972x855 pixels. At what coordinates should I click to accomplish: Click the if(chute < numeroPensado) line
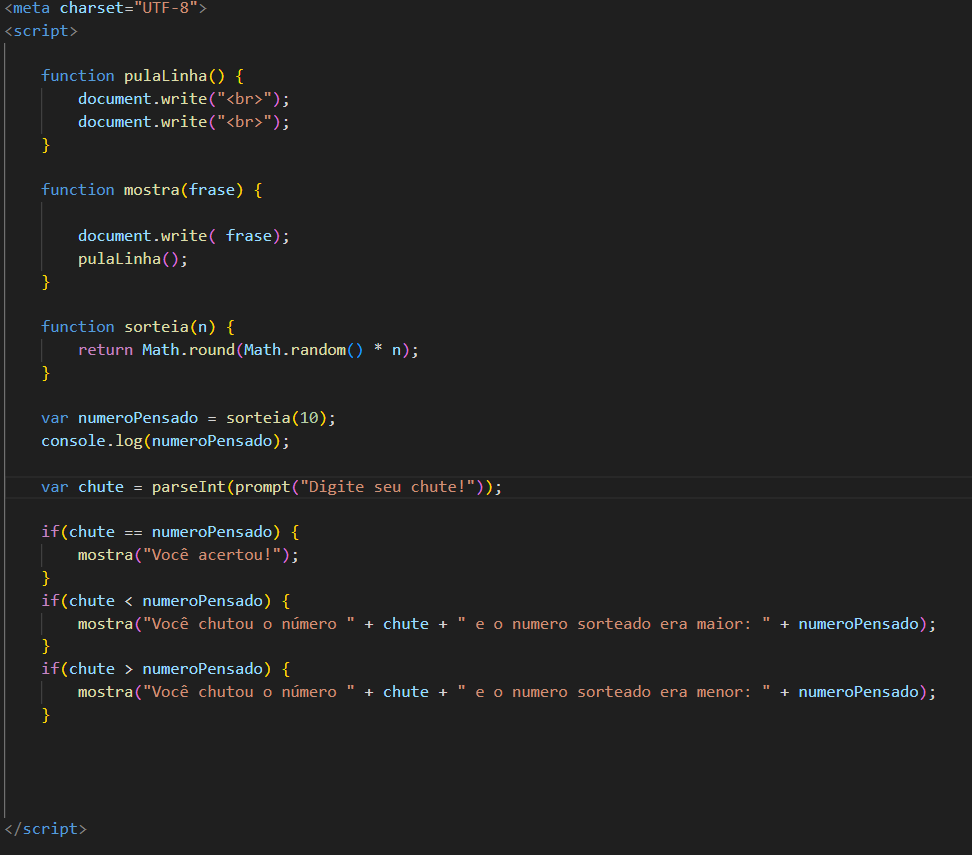point(166,601)
